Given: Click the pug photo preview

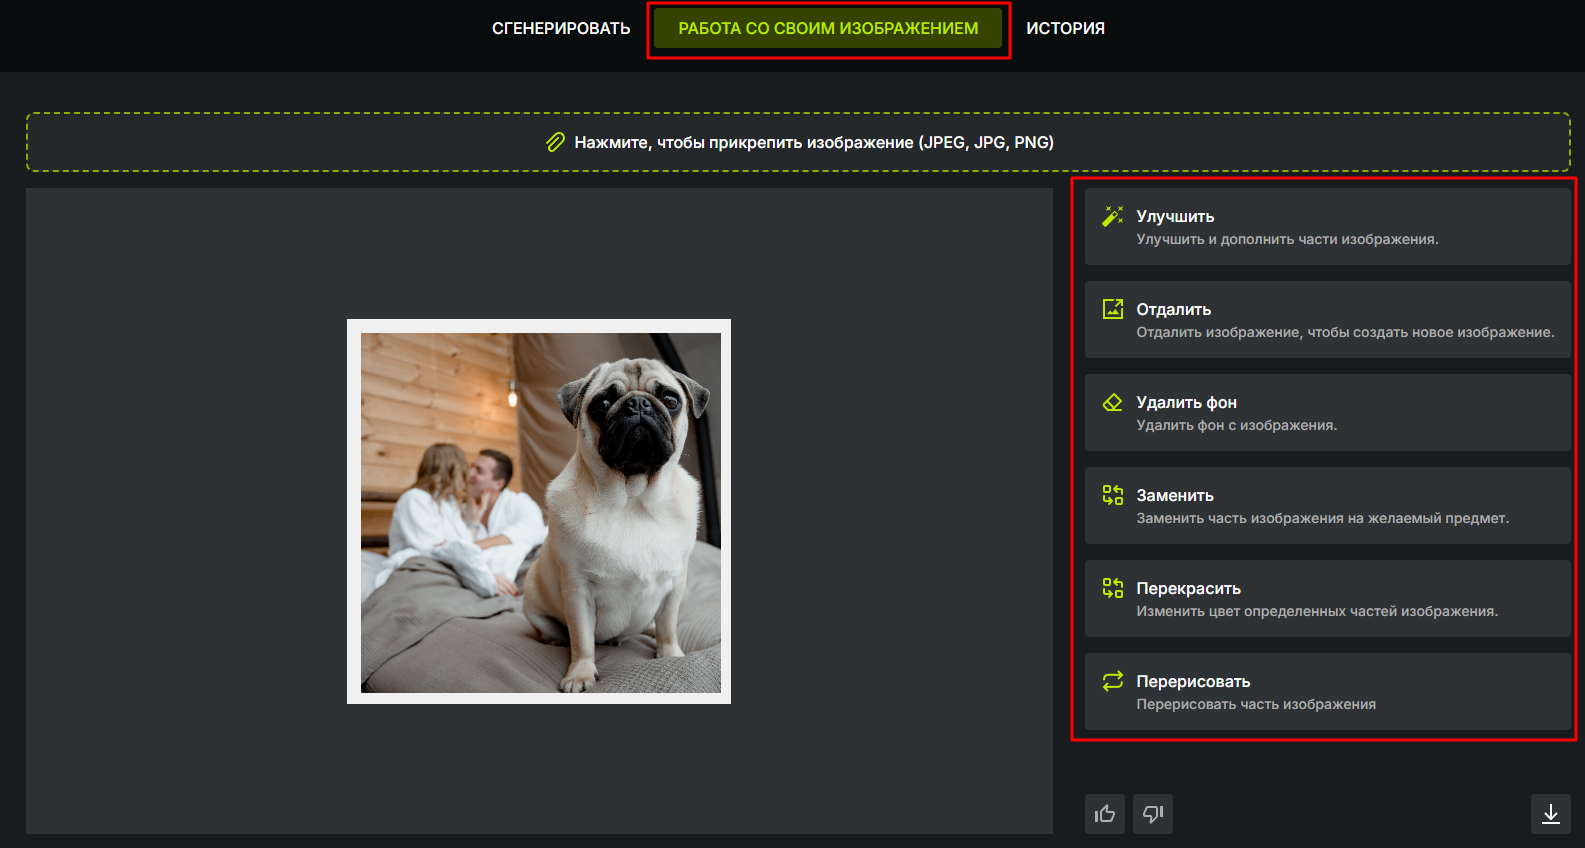Looking at the screenshot, I should pos(539,512).
